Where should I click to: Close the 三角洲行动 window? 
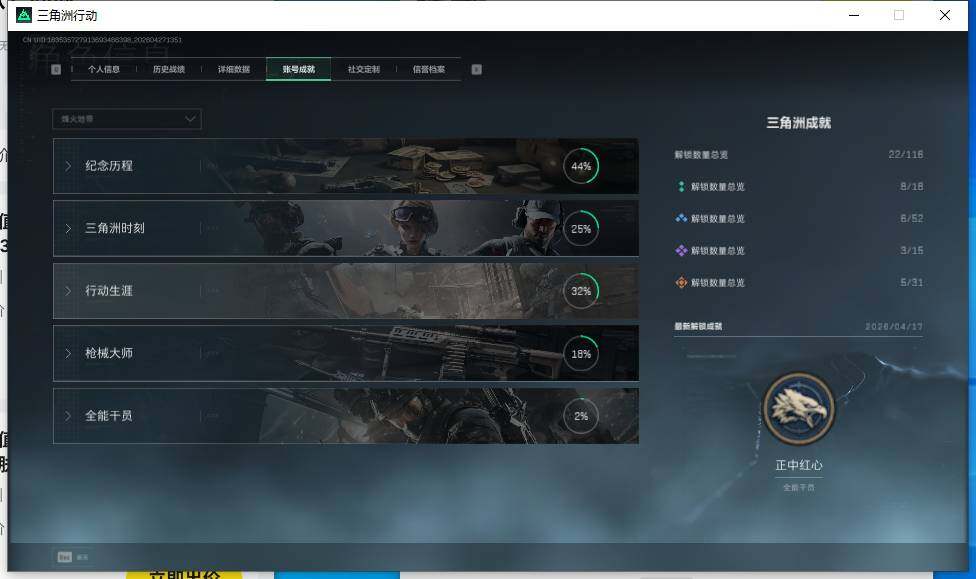945,15
